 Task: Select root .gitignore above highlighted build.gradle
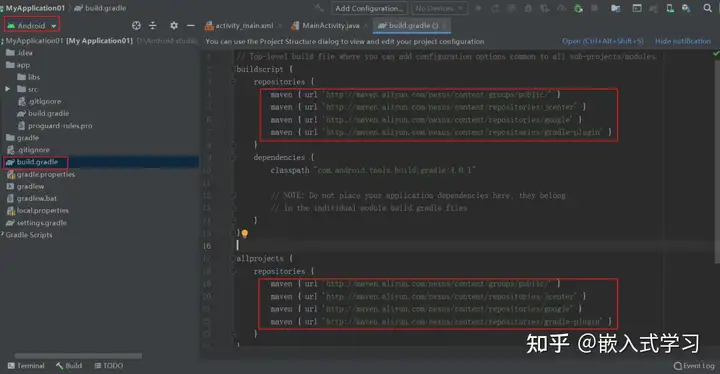pos(28,150)
